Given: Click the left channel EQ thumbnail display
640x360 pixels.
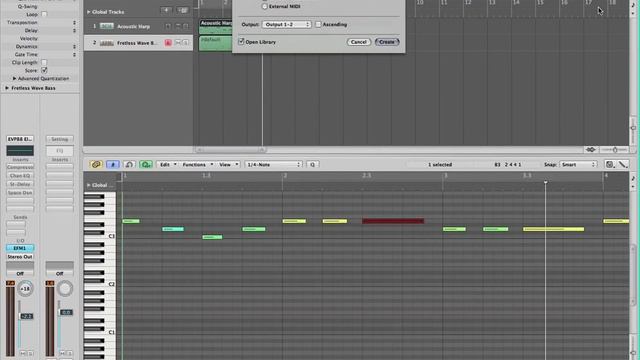Looking at the screenshot, I should click(x=20, y=151).
